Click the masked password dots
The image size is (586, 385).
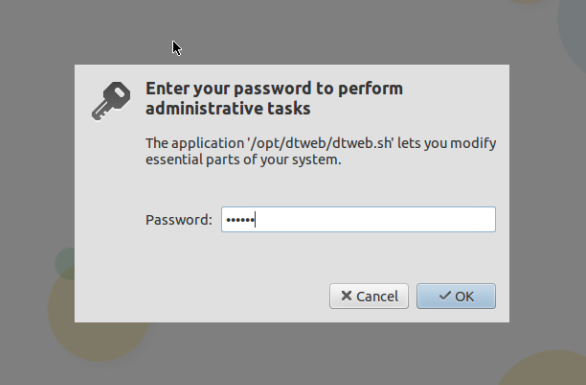click(x=240, y=220)
